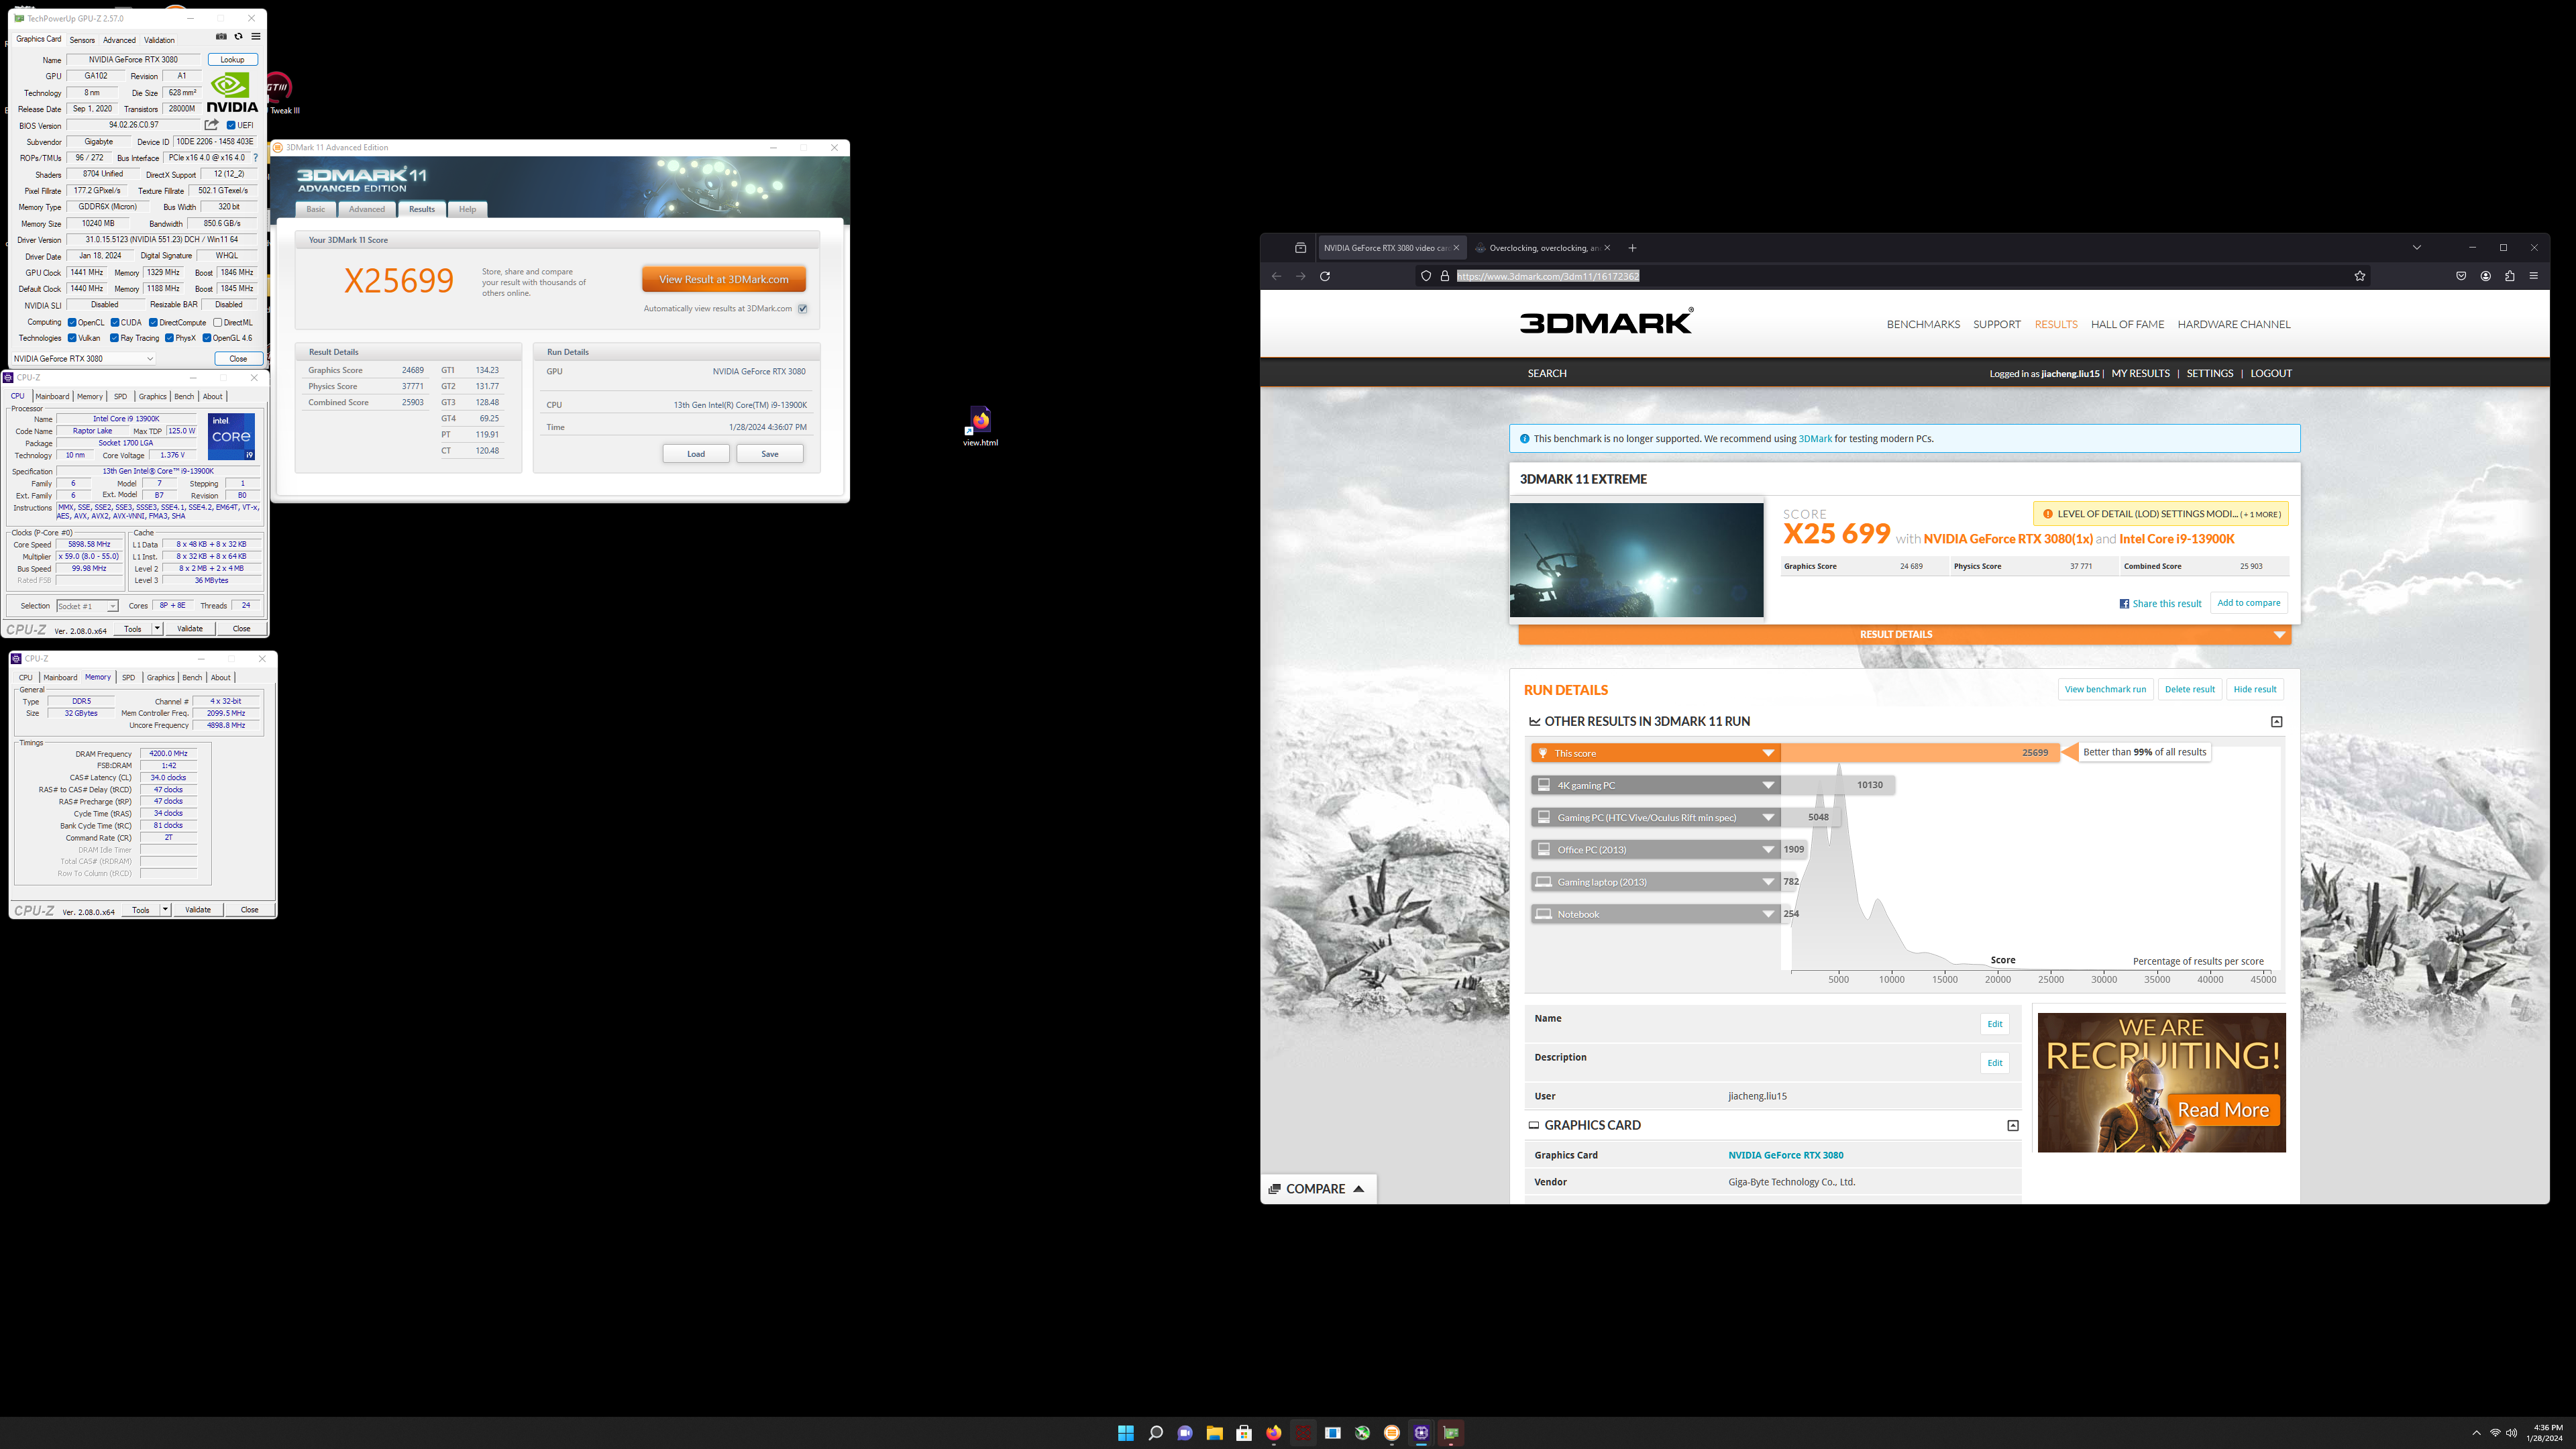The height and width of the screenshot is (1449, 2576).
Task: Open HALL OF FAME in the 3DMark site menu
Action: pos(2127,324)
